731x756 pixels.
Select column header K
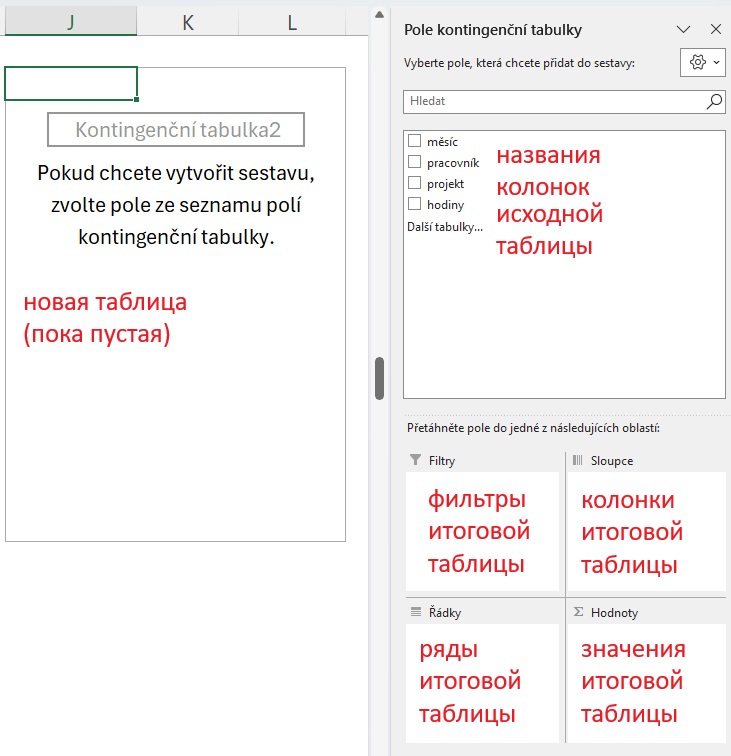[188, 22]
